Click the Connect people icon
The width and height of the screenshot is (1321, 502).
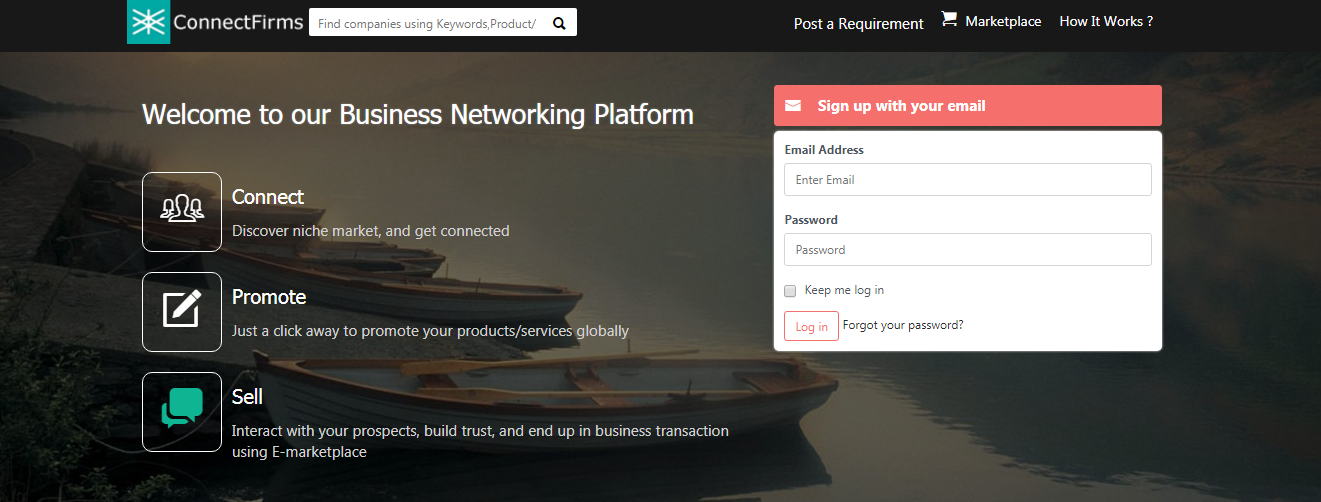click(x=182, y=211)
